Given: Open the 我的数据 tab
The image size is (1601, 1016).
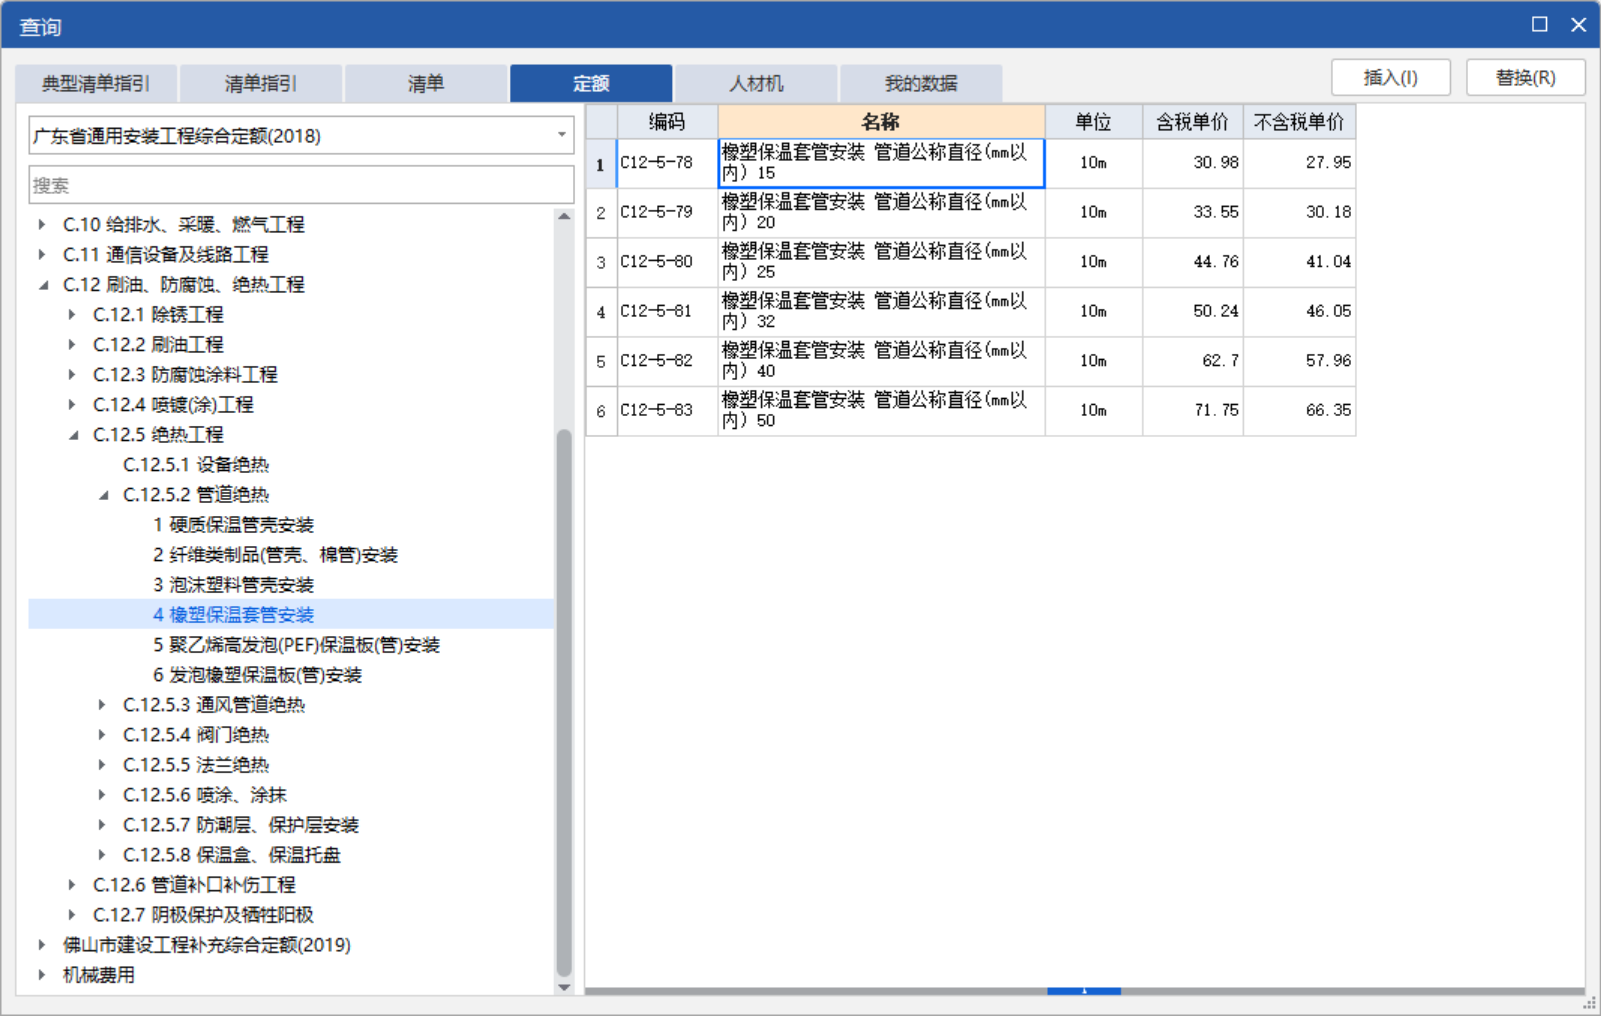Looking at the screenshot, I should pyautogui.click(x=921, y=84).
